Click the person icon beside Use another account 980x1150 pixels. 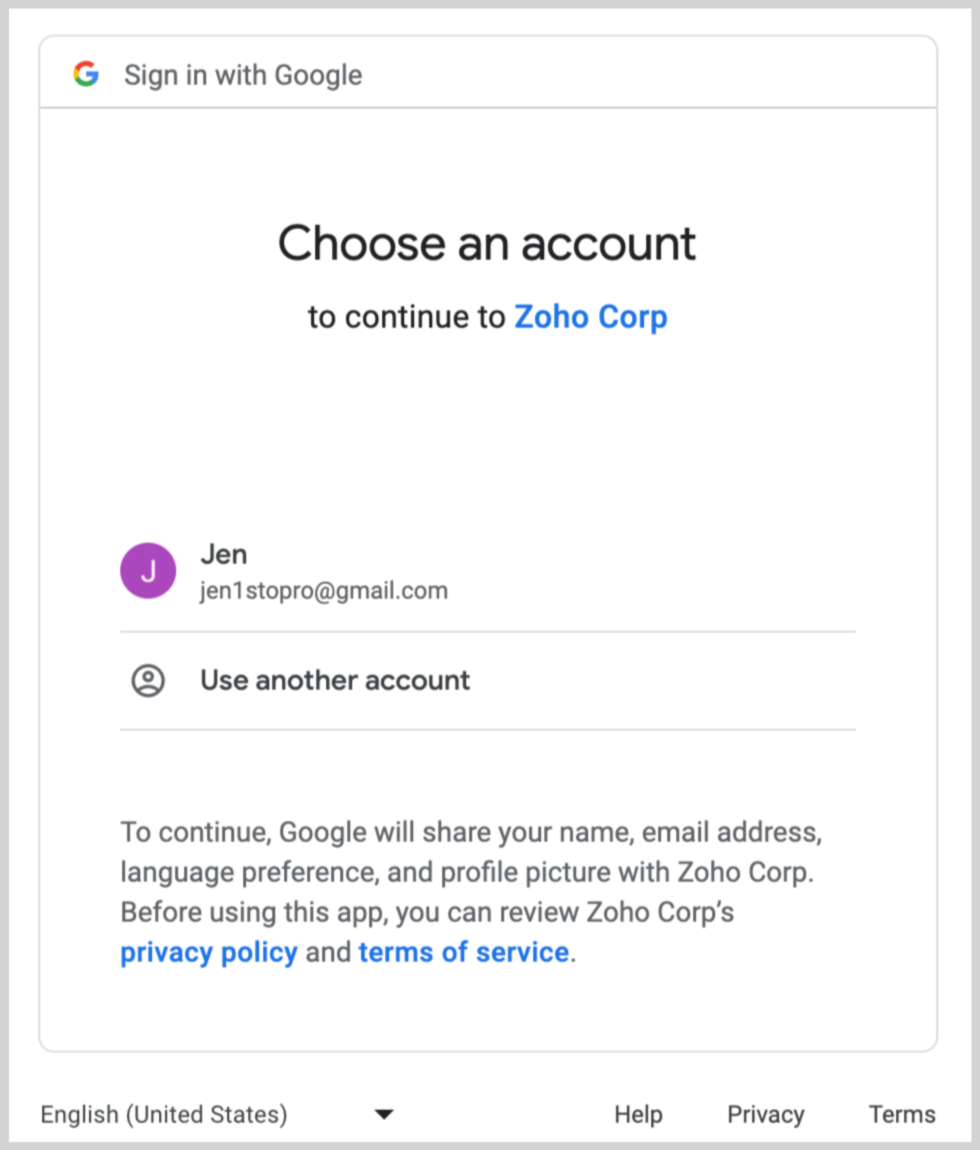point(148,681)
